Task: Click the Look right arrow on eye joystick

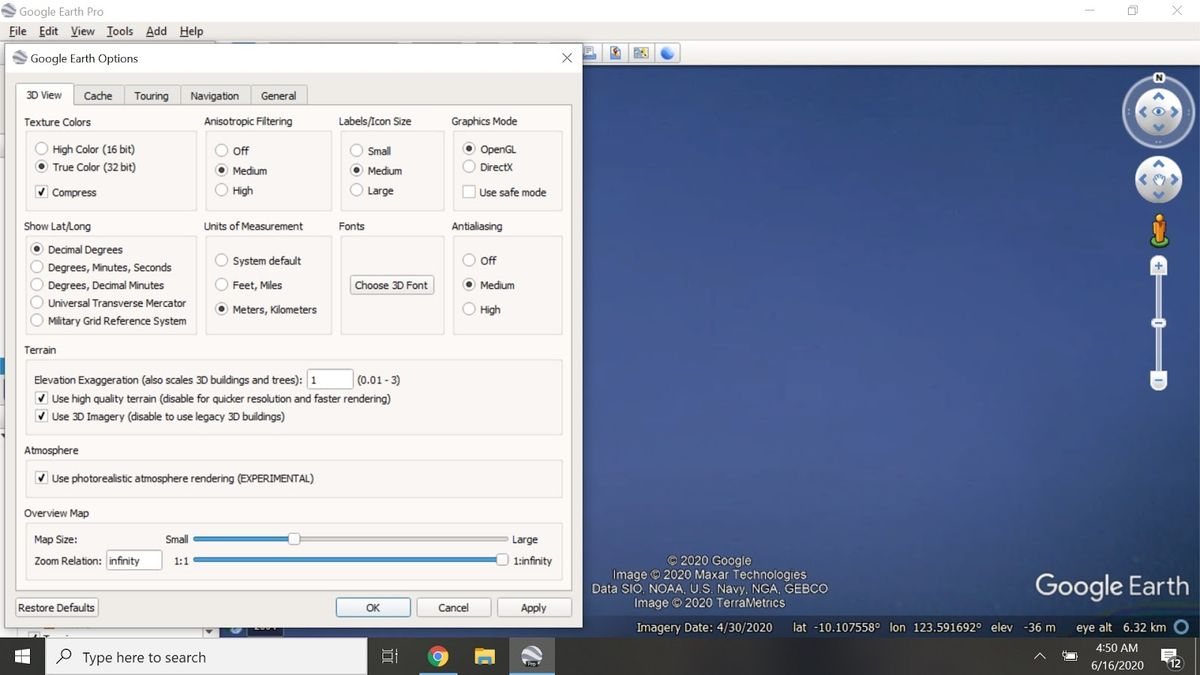Action: [1176, 113]
